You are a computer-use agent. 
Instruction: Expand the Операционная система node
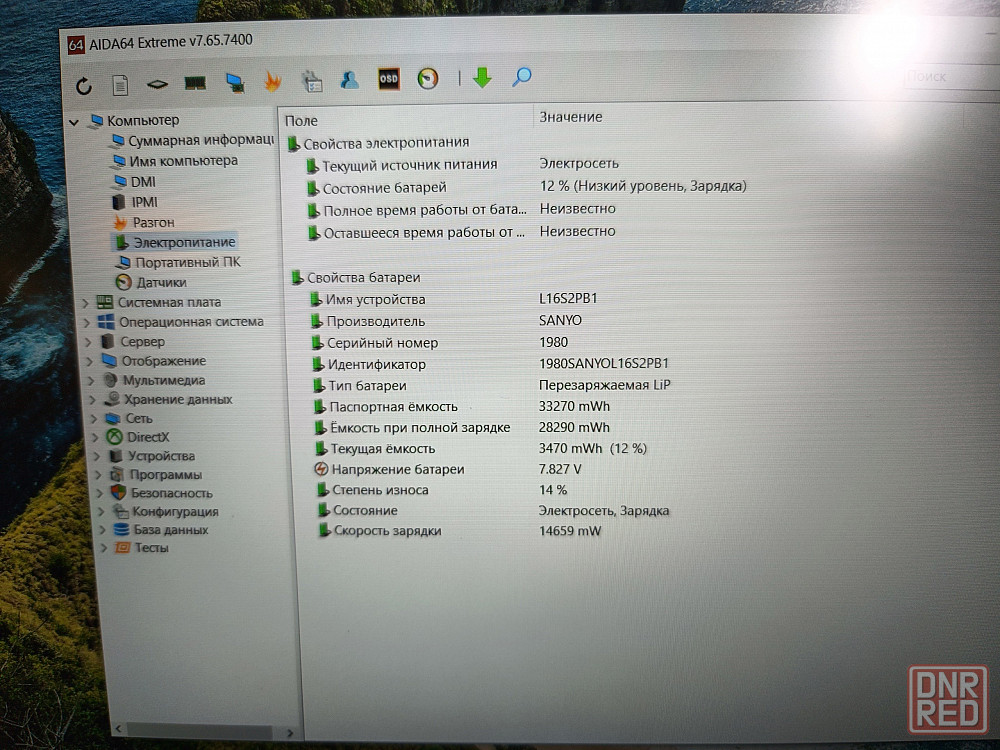click(87, 323)
